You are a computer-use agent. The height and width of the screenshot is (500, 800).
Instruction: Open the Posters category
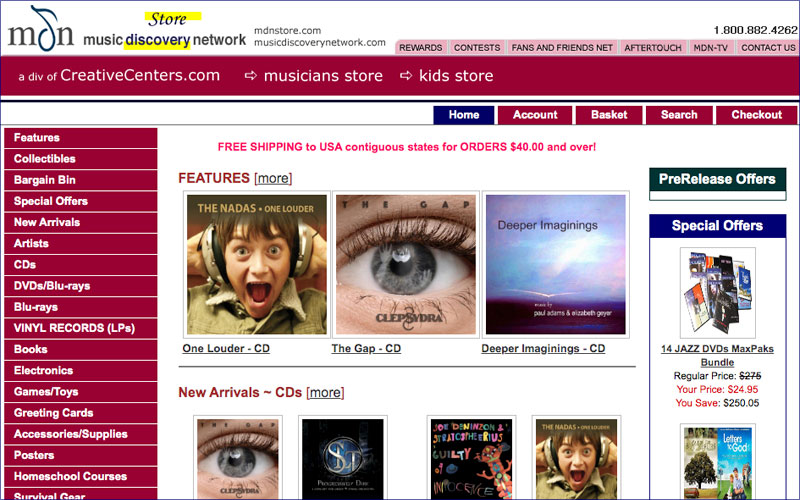coord(81,455)
